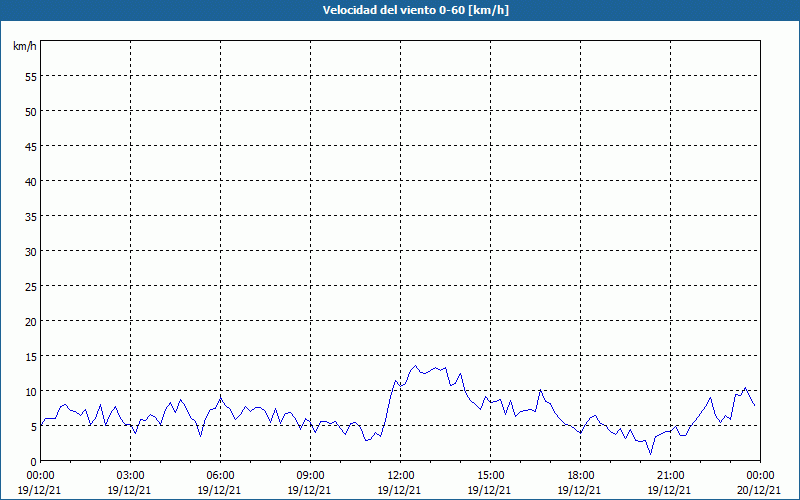
Task: Click the wind speed peak just after 12:00
Action: click(x=416, y=366)
